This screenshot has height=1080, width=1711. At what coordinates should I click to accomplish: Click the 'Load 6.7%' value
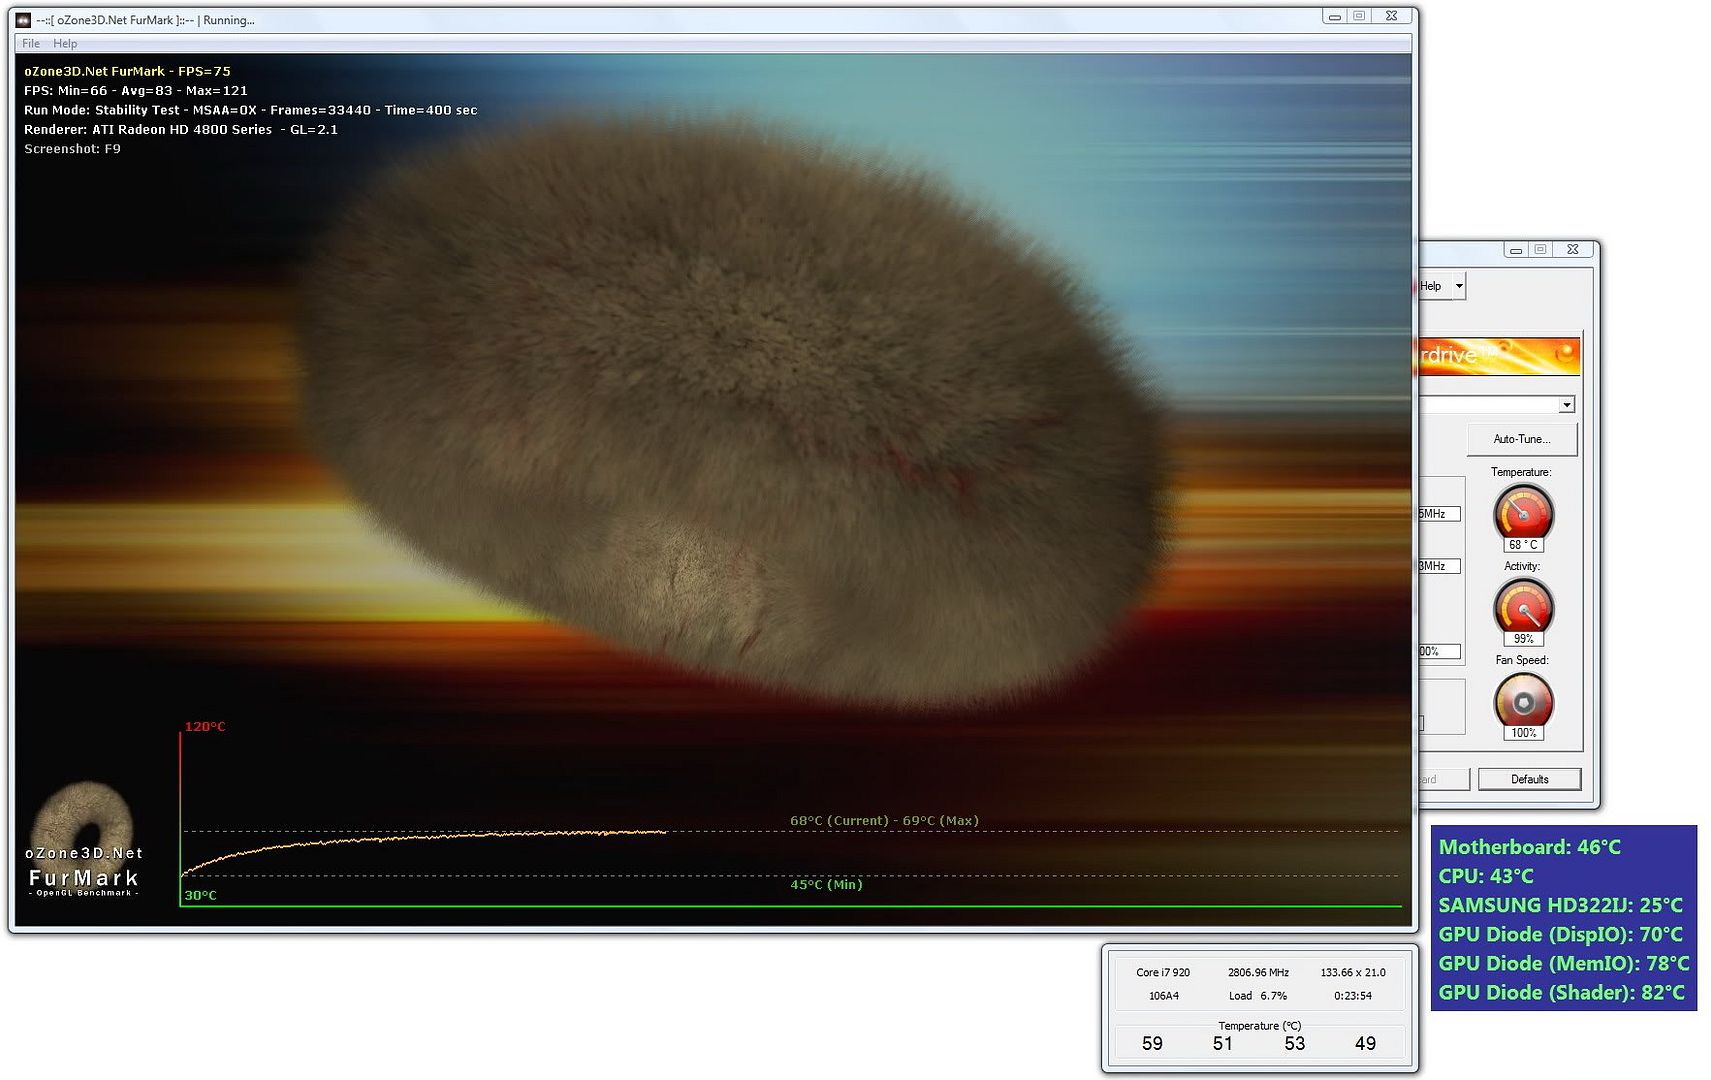[x=1258, y=996]
